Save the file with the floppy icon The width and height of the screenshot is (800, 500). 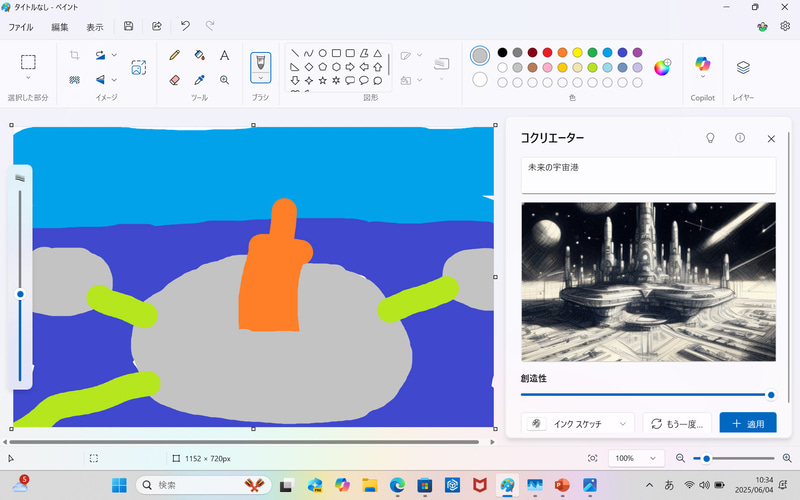click(x=129, y=26)
